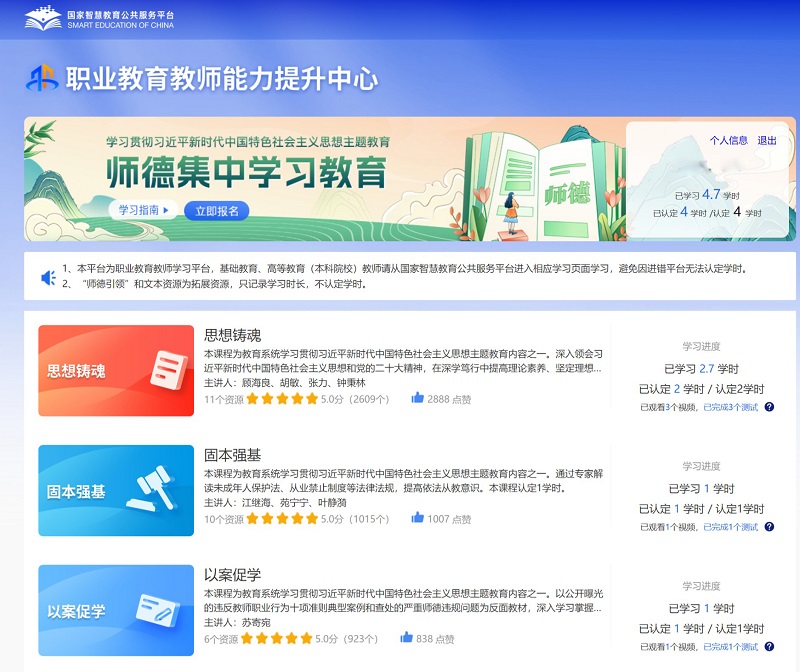View the 已完成3个测试 link for 思想铸魂

tap(730, 407)
